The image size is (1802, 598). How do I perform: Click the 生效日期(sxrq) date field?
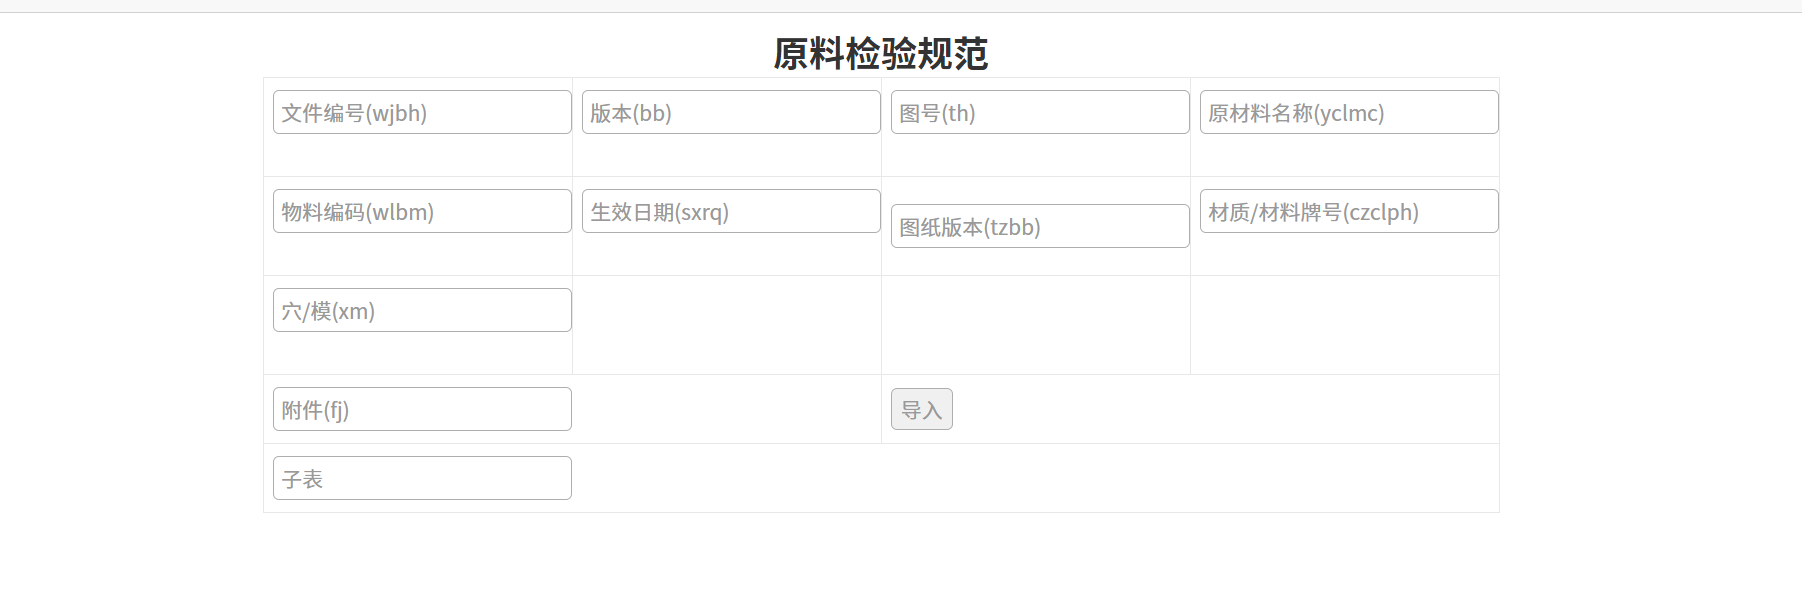pos(731,211)
